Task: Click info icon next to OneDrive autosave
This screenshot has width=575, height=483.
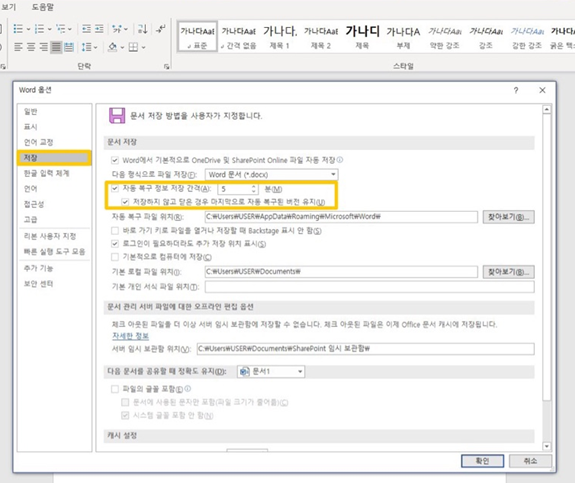Action: [x=340, y=160]
